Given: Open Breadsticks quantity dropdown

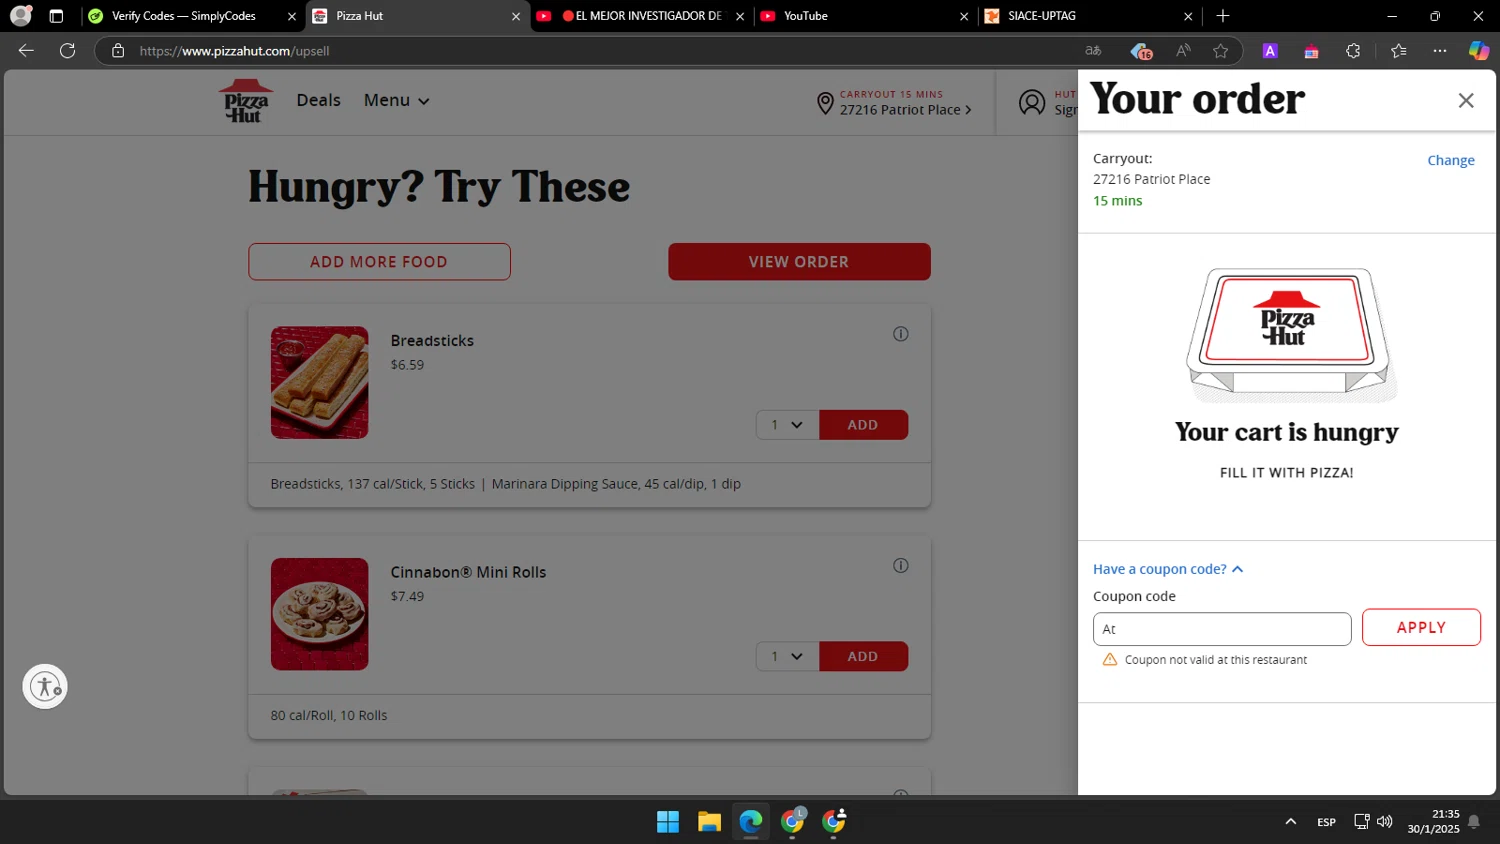Looking at the screenshot, I should (787, 425).
